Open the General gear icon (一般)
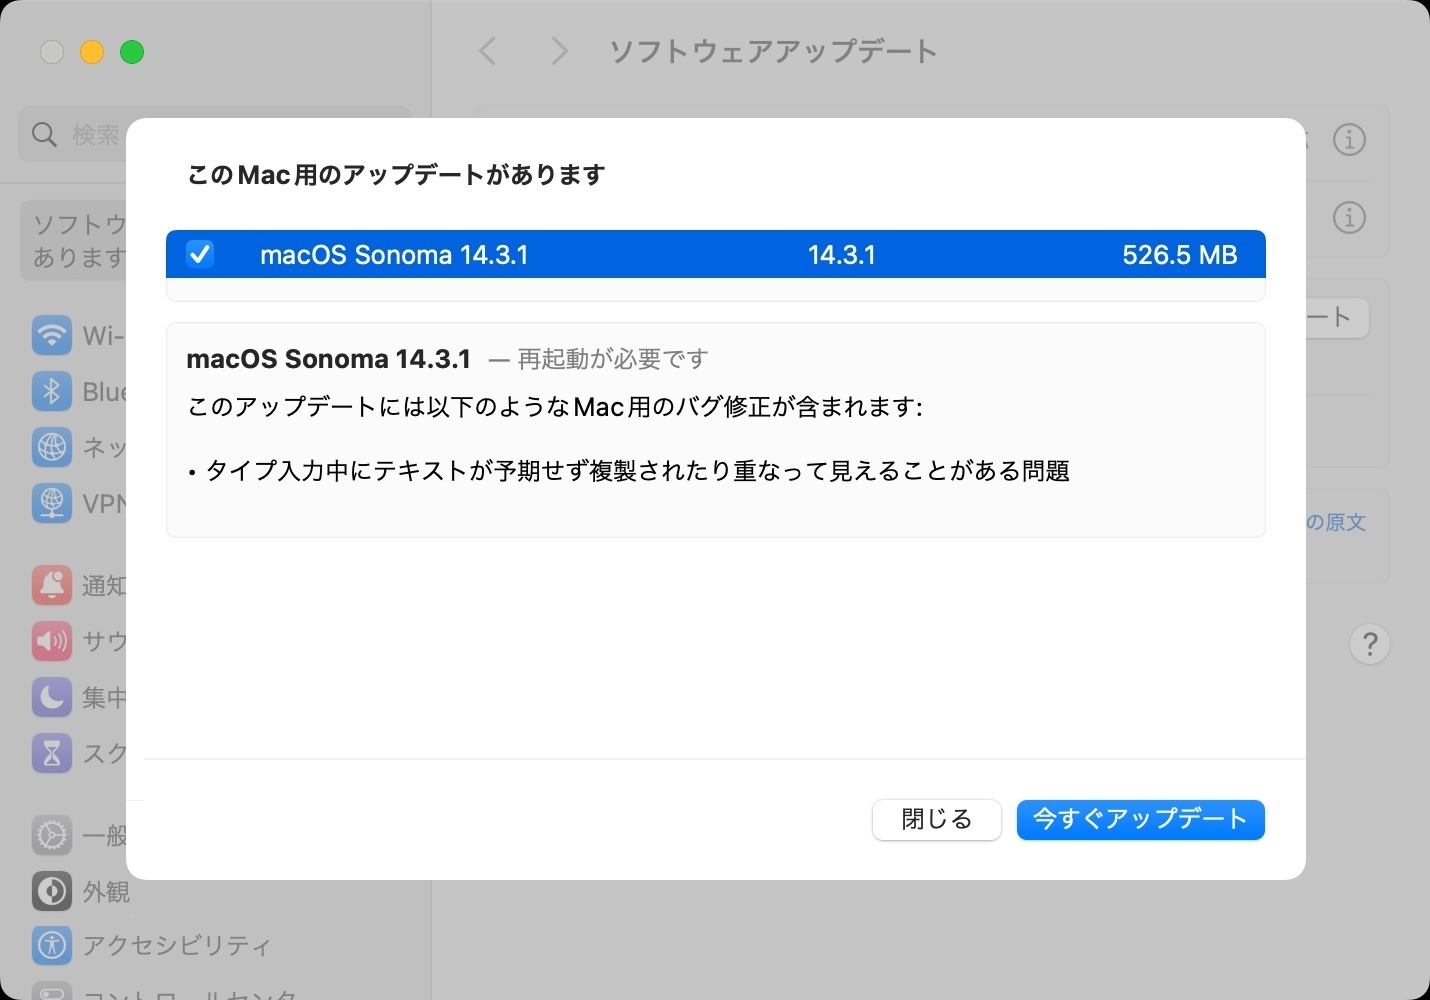The height and width of the screenshot is (1000, 1430). (x=52, y=835)
